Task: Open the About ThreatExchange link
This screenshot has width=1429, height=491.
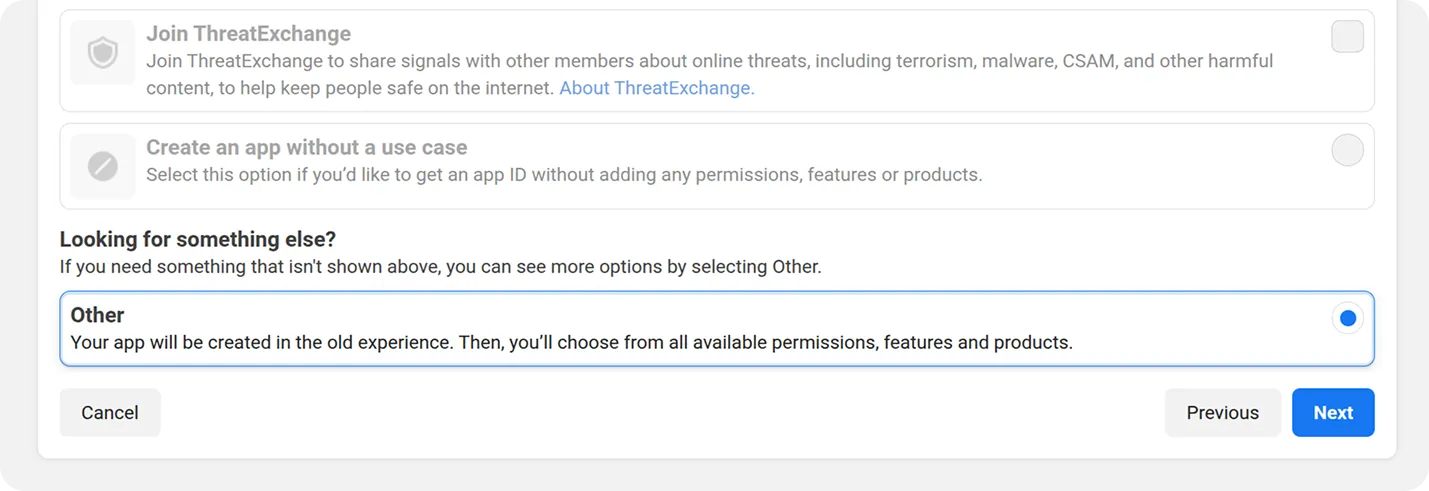Action: coord(656,88)
